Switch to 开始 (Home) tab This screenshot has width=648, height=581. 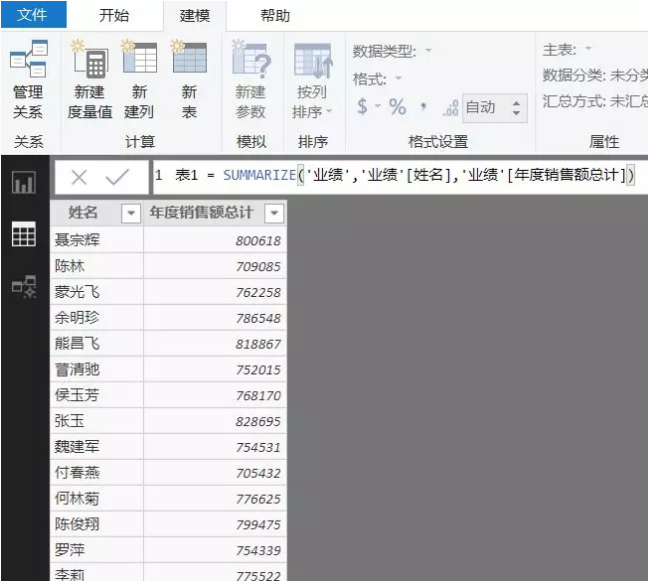tap(114, 15)
